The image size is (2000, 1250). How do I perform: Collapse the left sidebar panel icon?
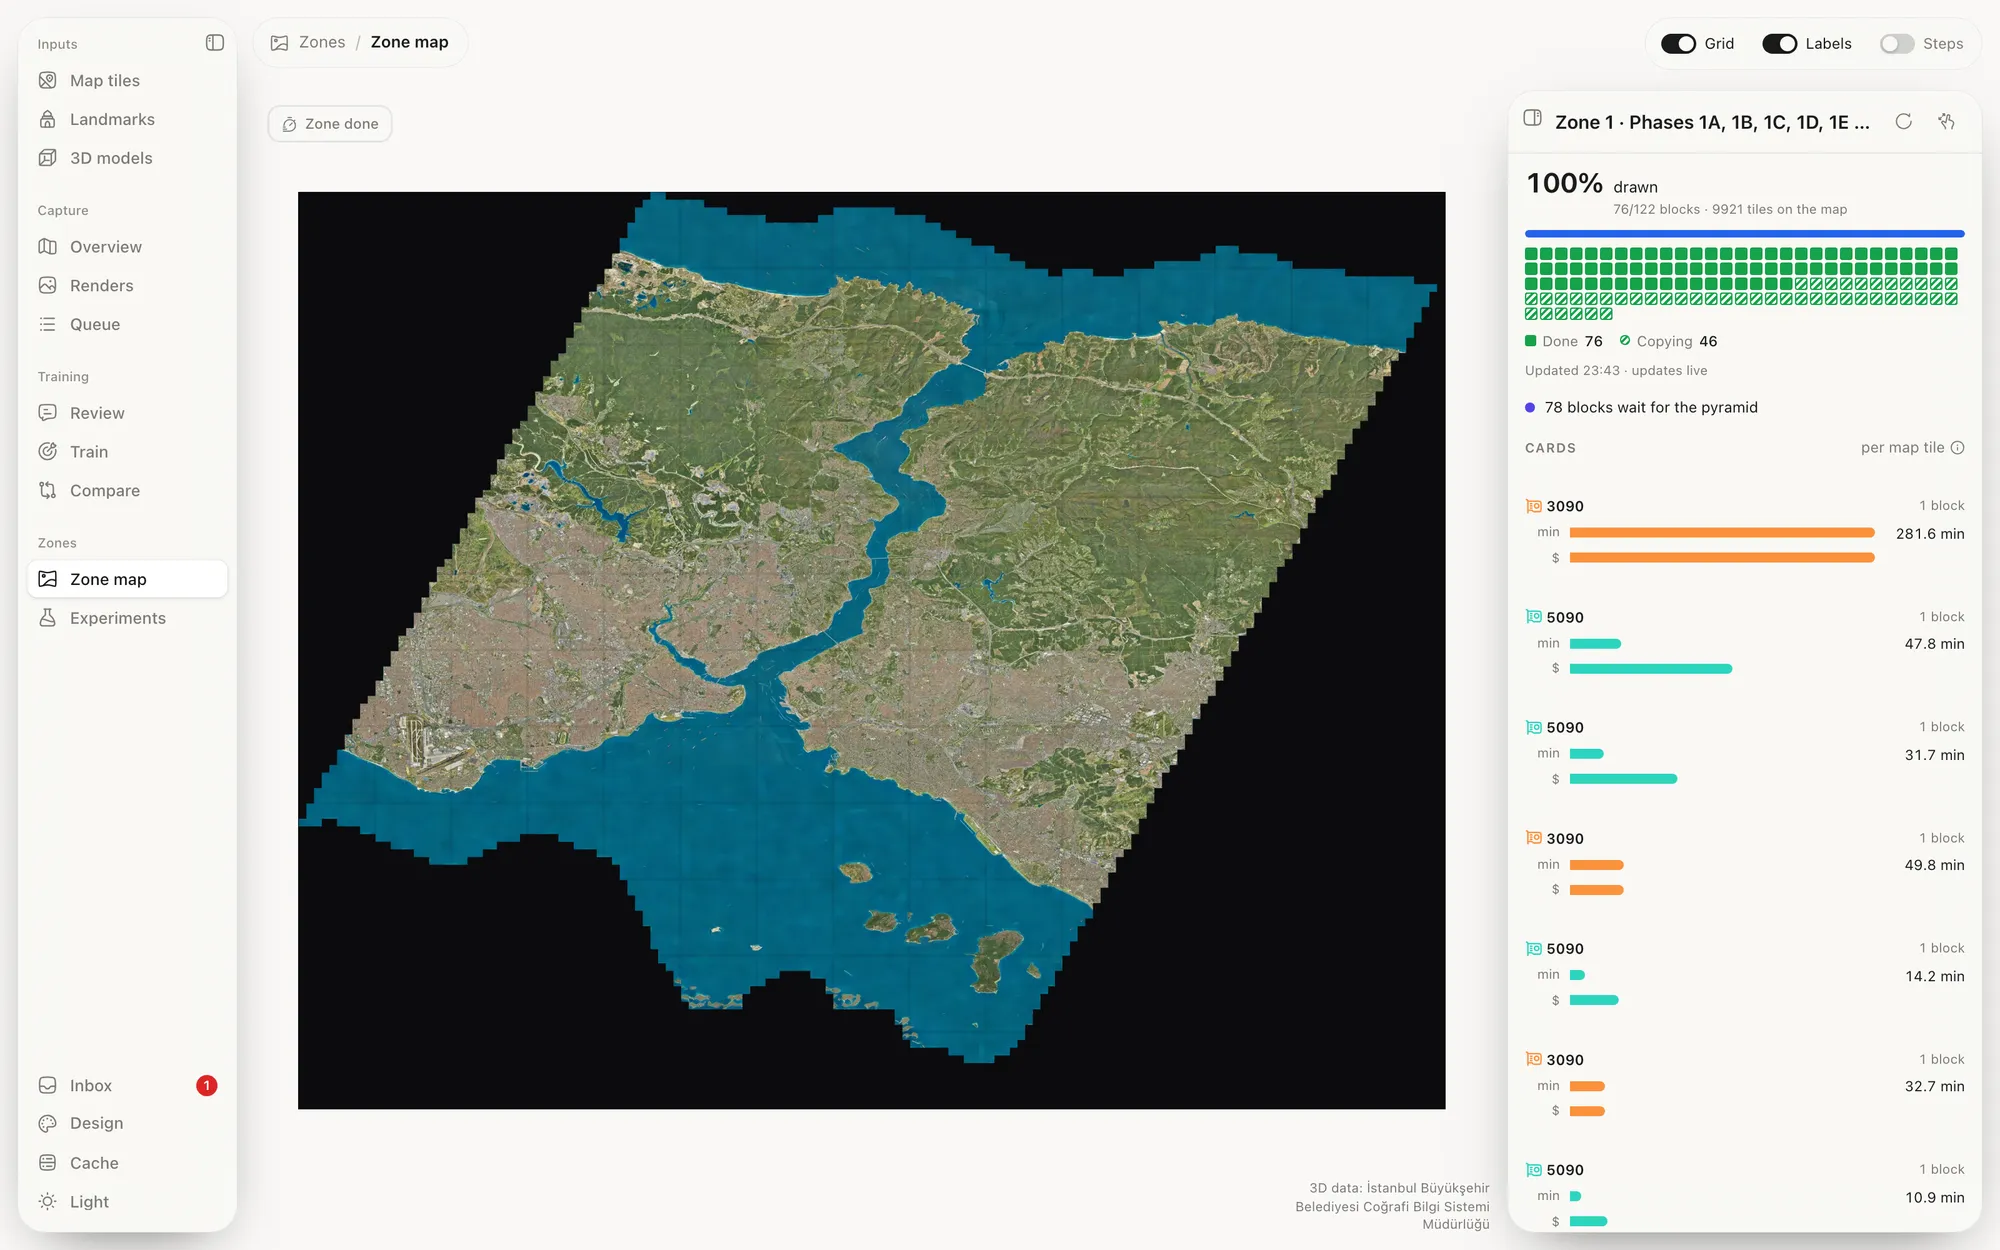point(214,43)
